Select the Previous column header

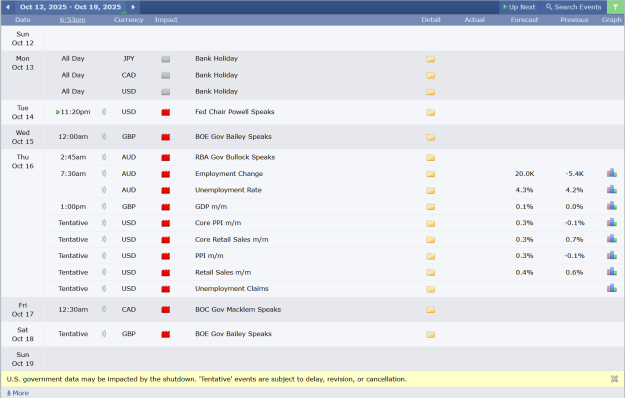pyautogui.click(x=574, y=20)
